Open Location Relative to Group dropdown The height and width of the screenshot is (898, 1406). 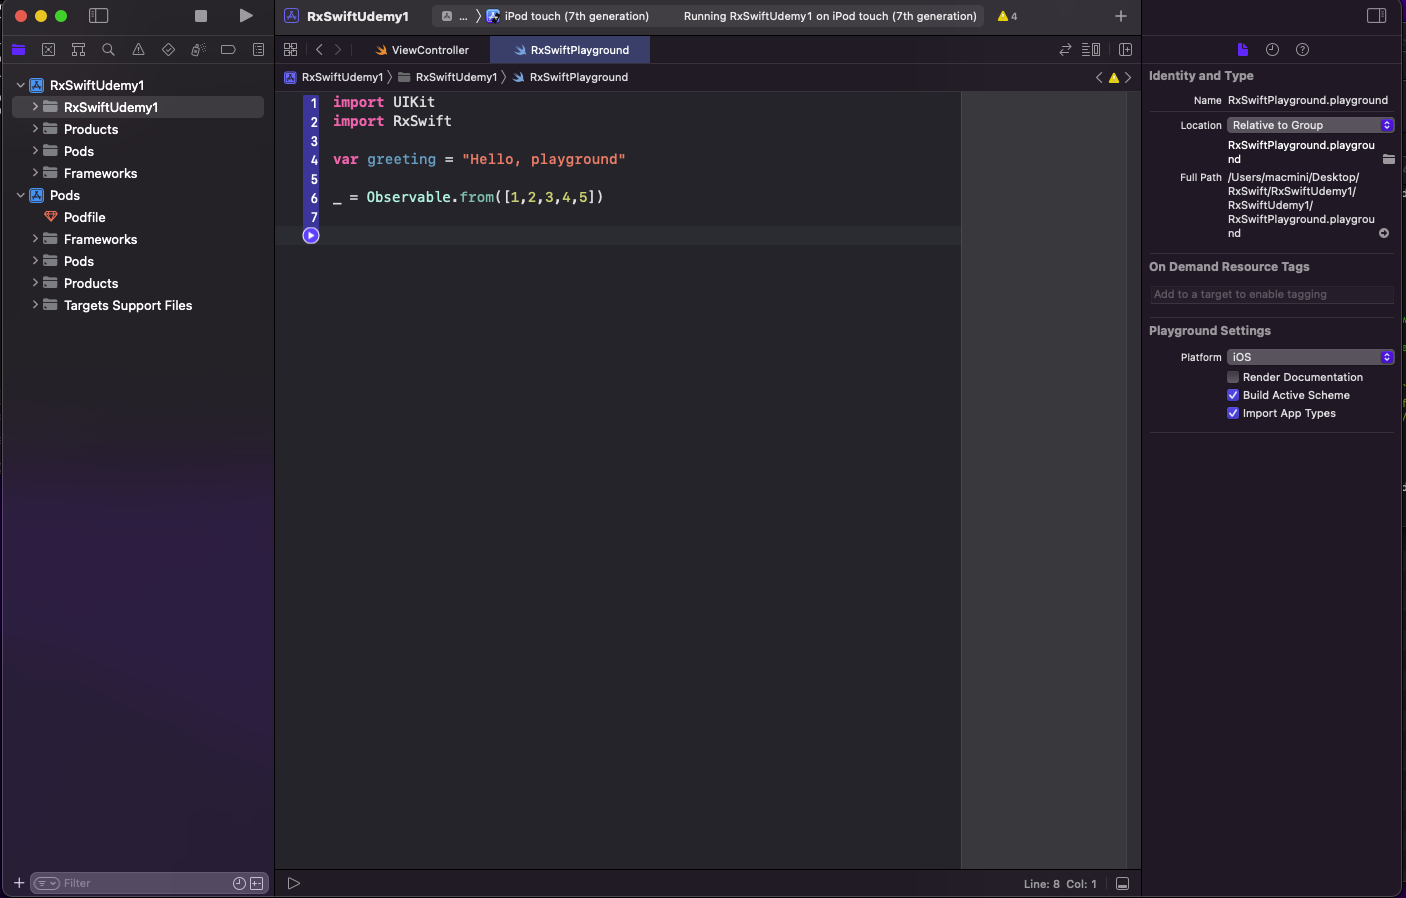1310,125
